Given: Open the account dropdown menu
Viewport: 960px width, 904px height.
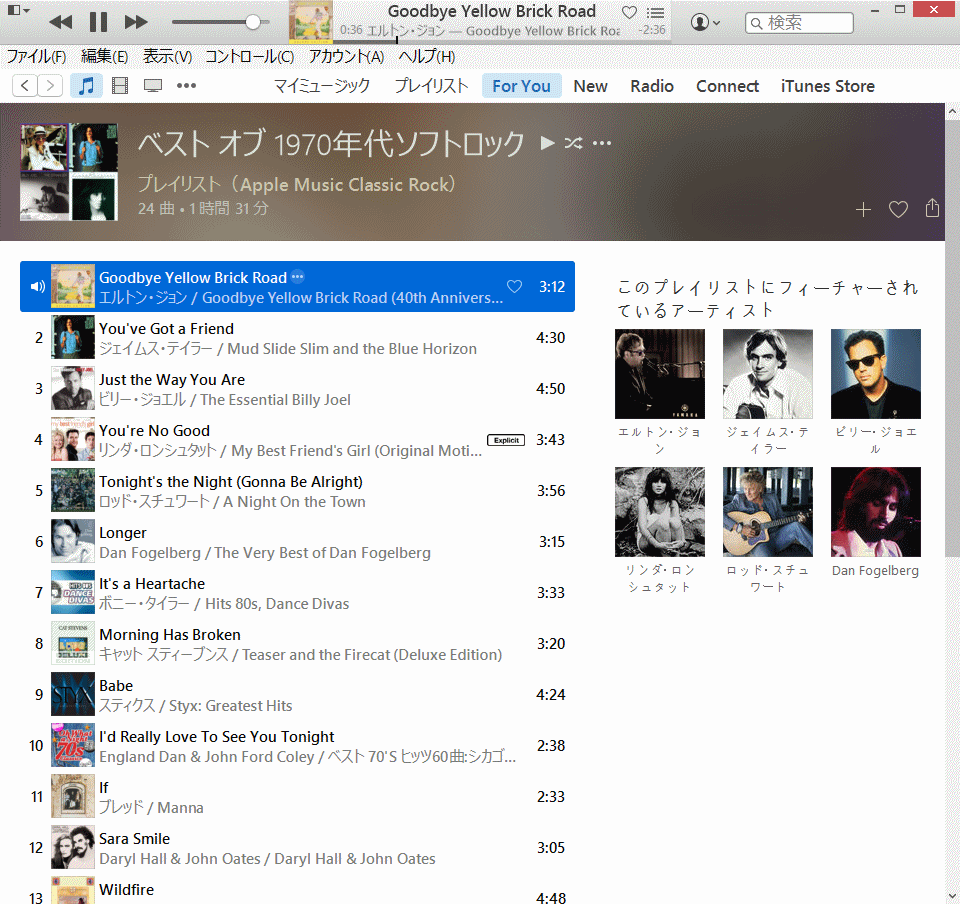Looking at the screenshot, I should 705,22.
